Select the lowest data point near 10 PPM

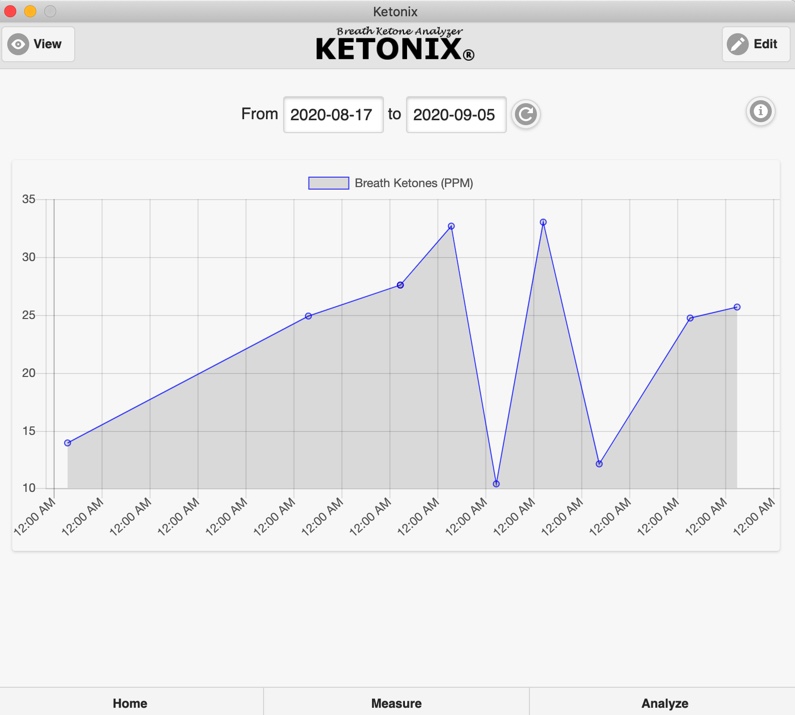[496, 484]
